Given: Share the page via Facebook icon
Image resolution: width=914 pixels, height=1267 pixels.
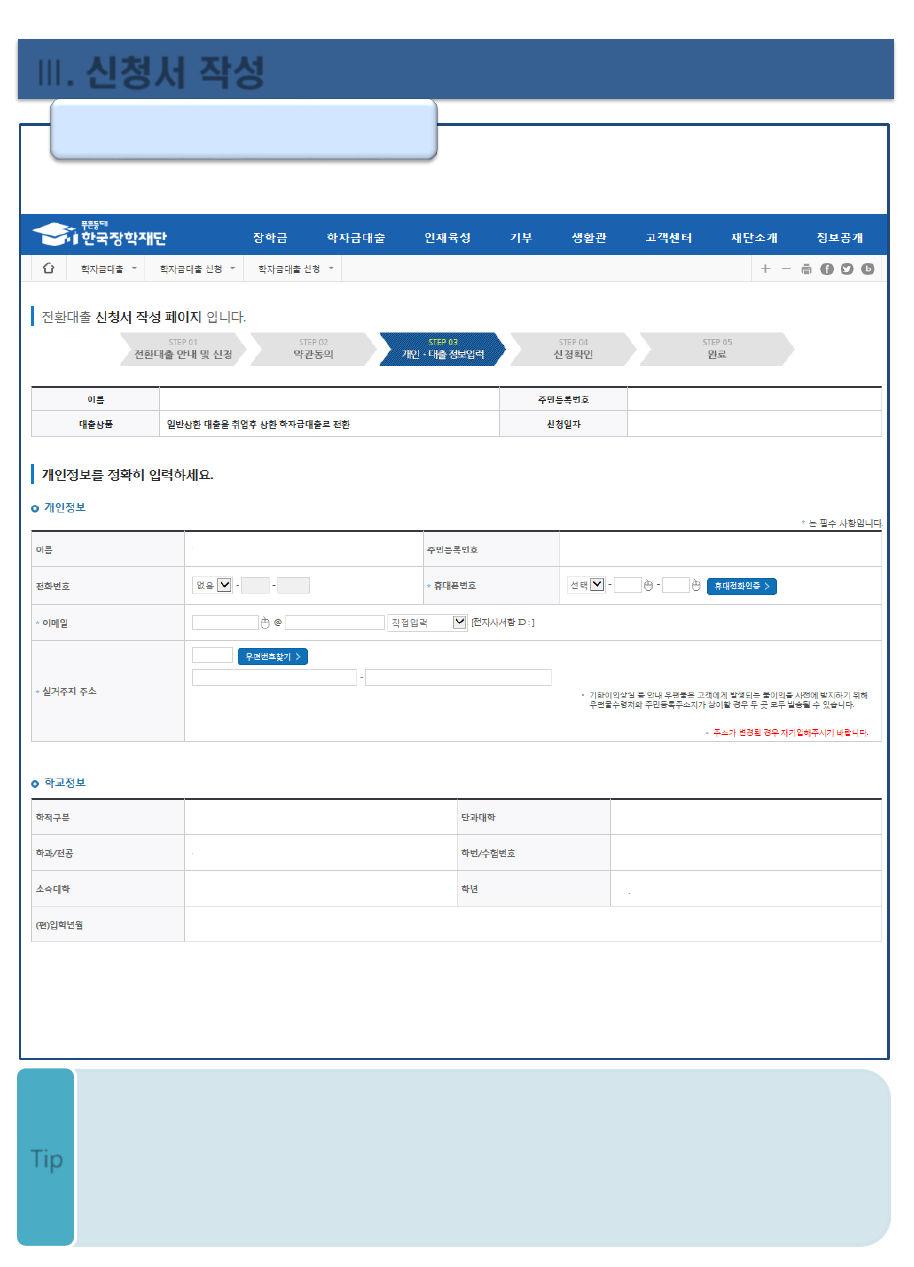Looking at the screenshot, I should 827,269.
